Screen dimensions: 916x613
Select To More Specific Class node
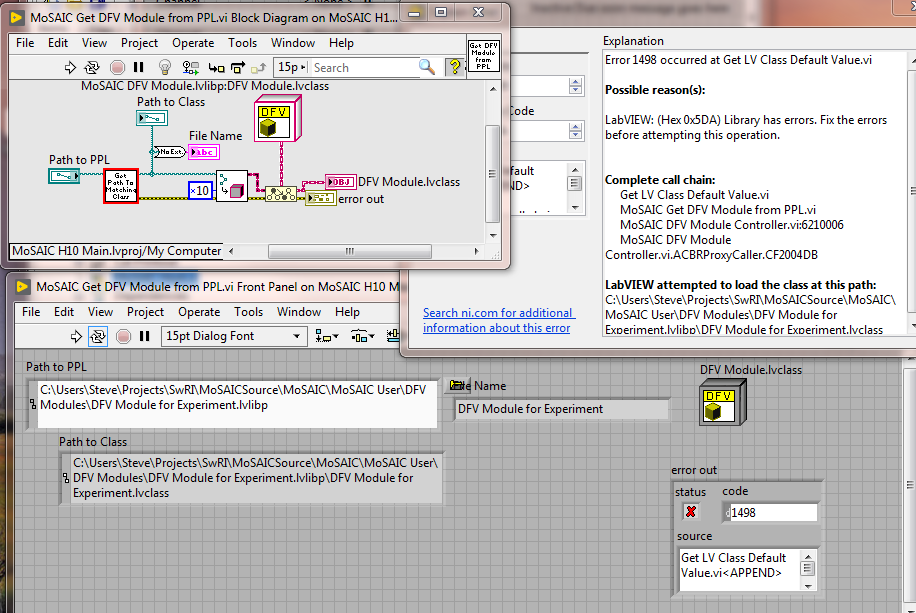(x=281, y=194)
